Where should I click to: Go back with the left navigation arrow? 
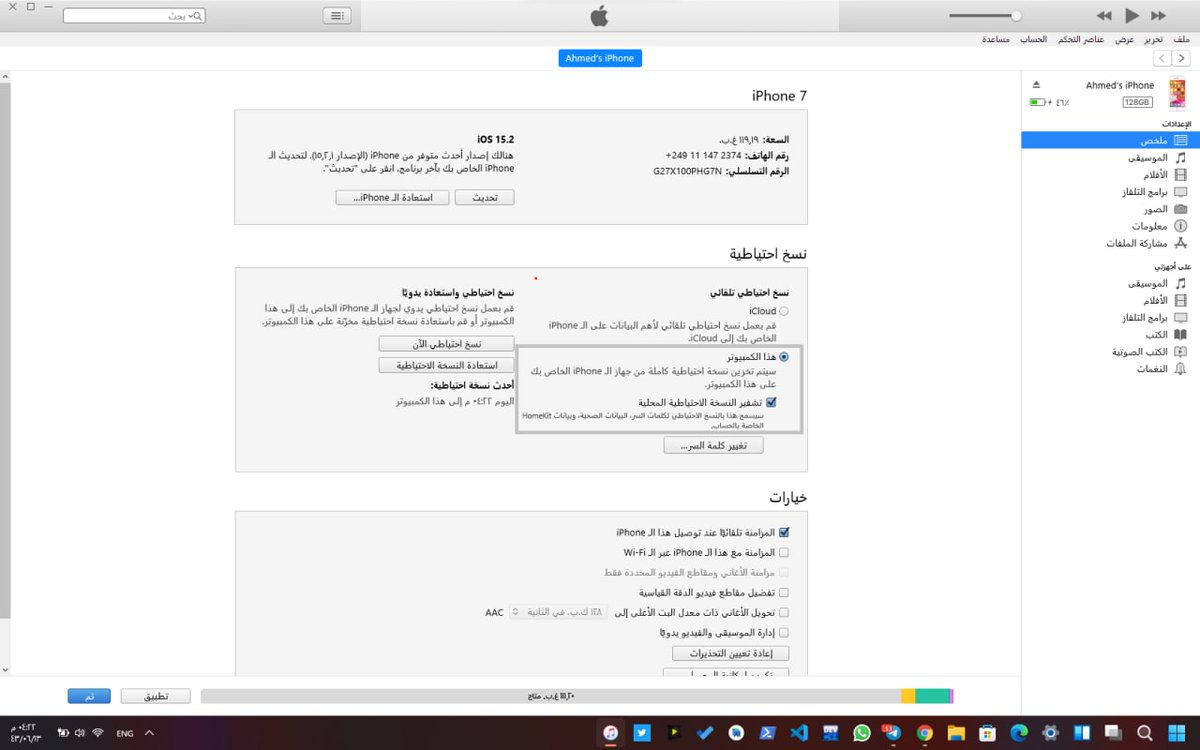[x=1162, y=59]
